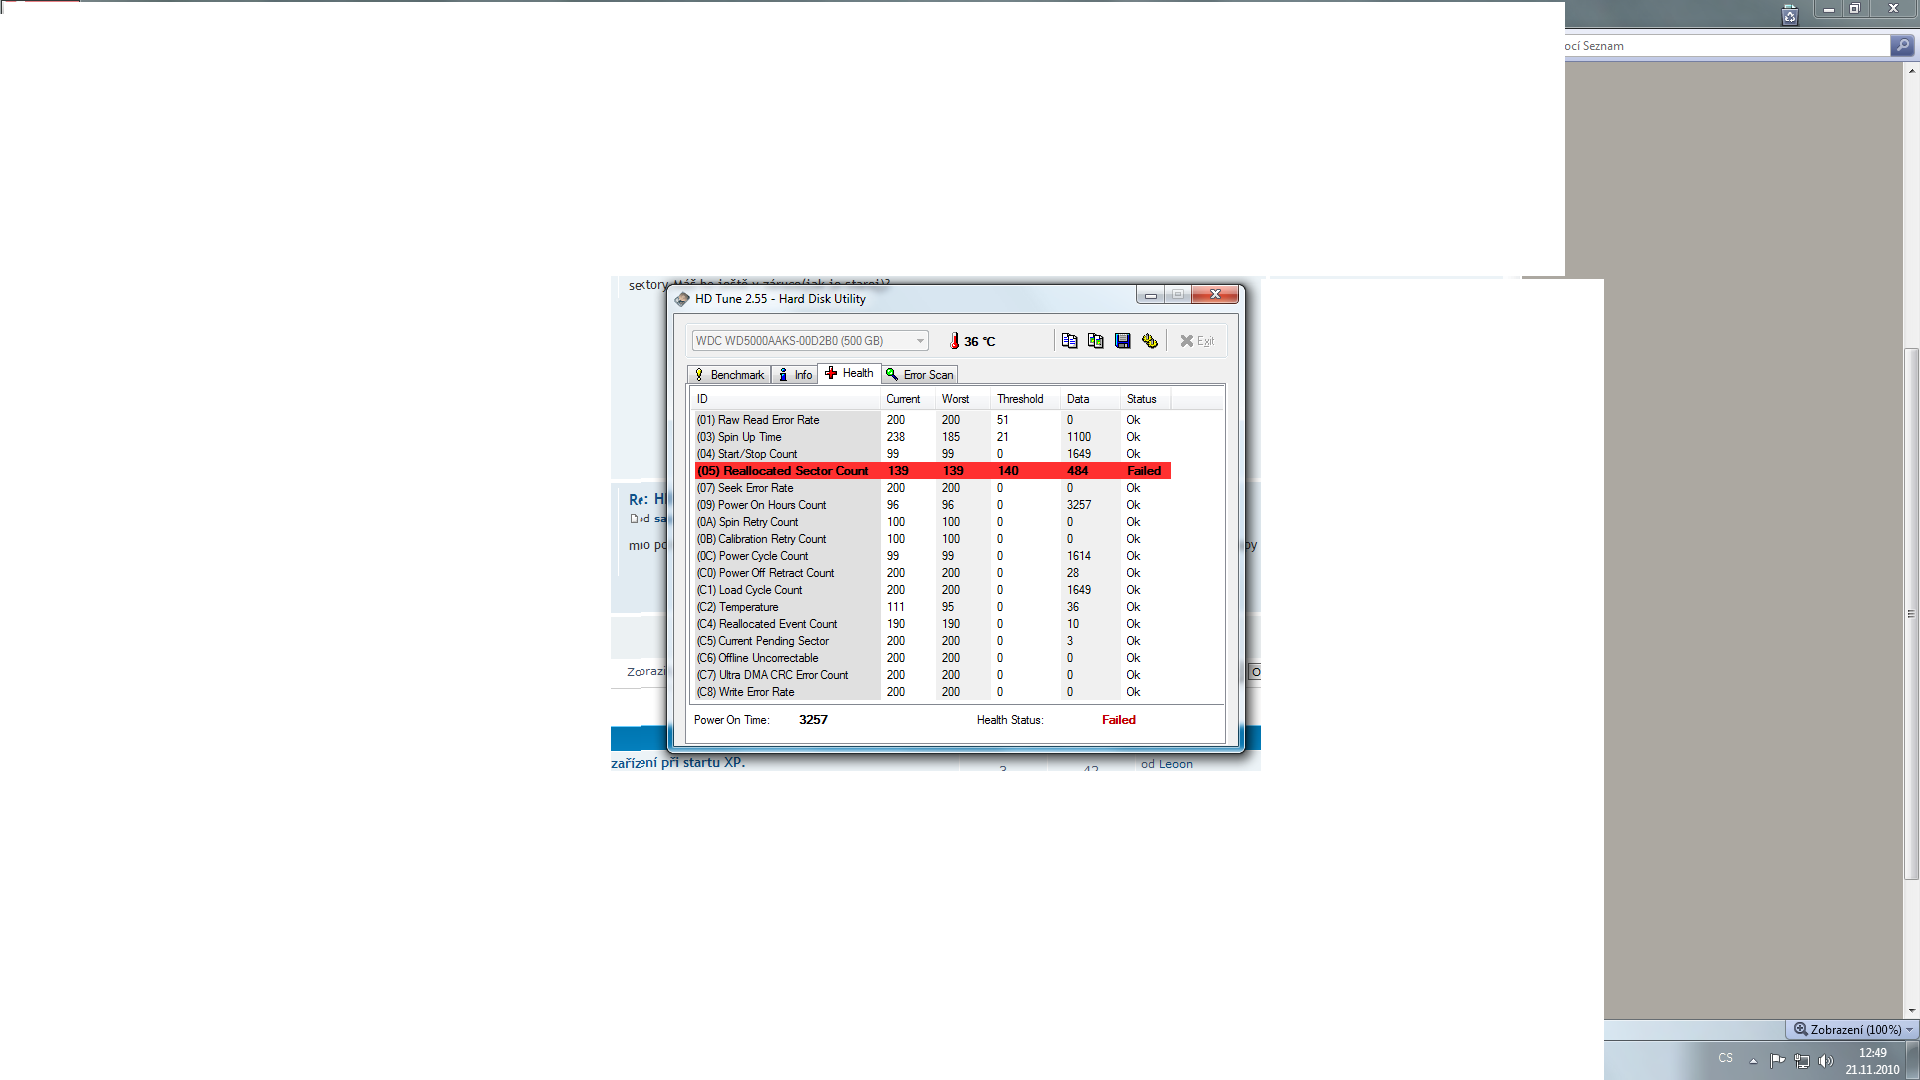Click the Threshold column header
Viewport: 1920px width, 1080px height.
click(x=1020, y=399)
